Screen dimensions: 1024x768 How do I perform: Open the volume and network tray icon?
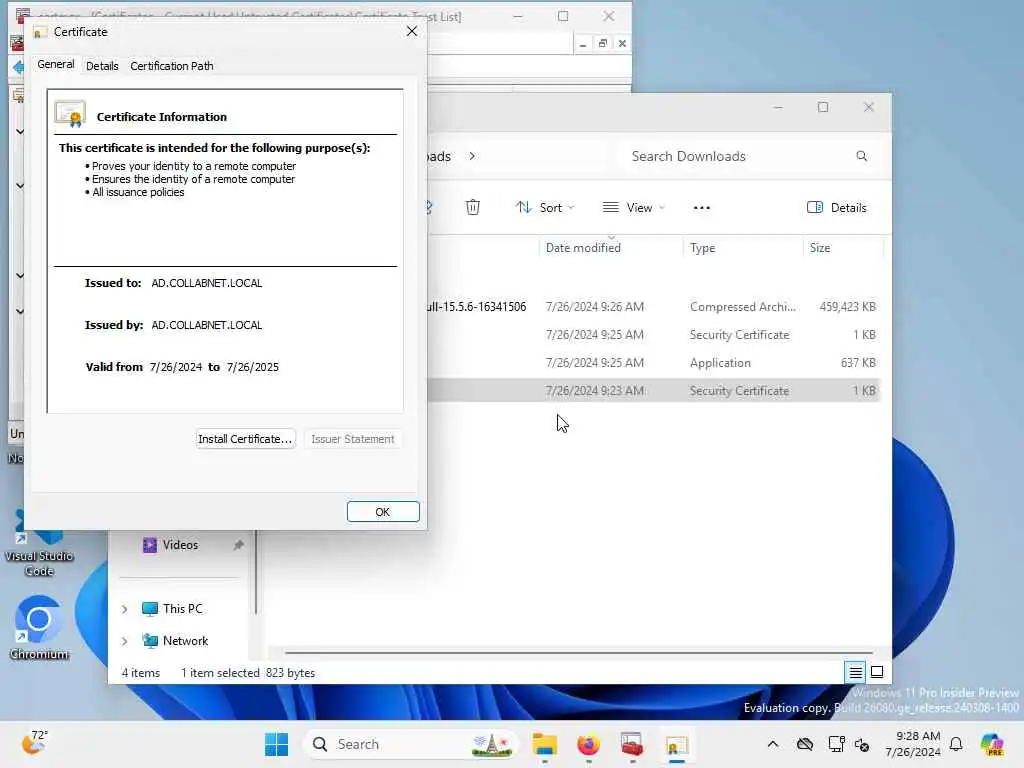point(862,744)
